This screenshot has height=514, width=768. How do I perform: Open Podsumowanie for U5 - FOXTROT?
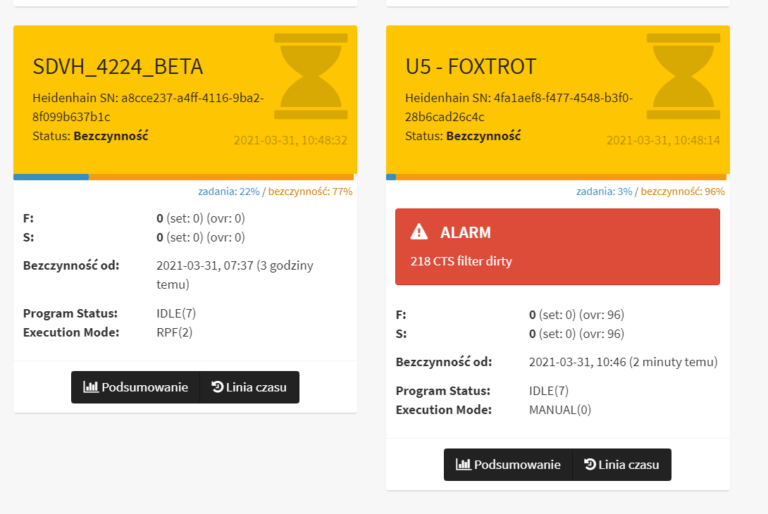508,465
